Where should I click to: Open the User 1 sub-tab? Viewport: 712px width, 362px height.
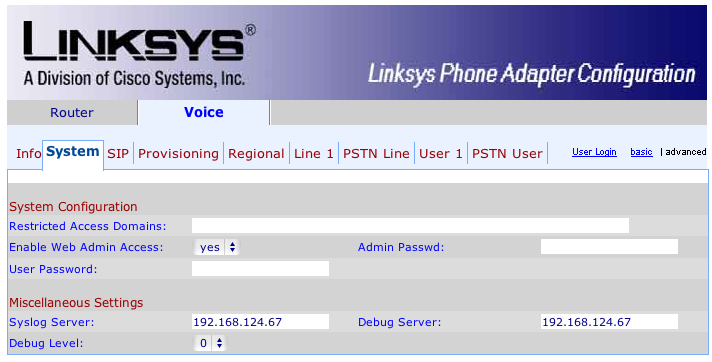[440, 154]
